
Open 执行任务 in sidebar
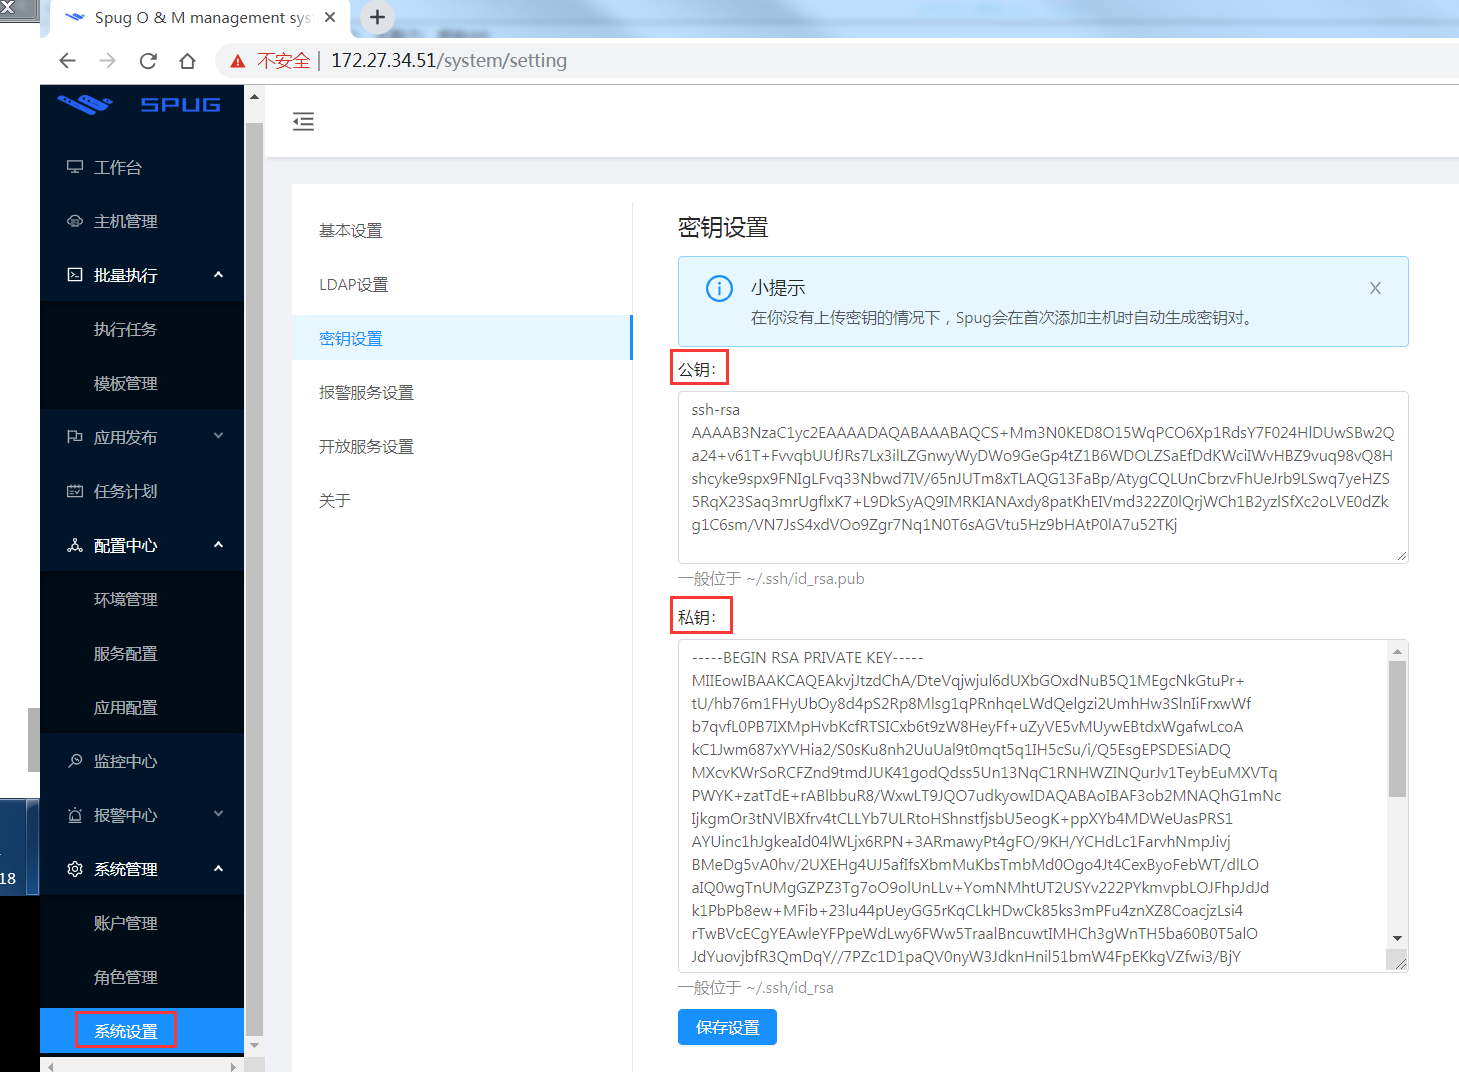tap(142, 329)
